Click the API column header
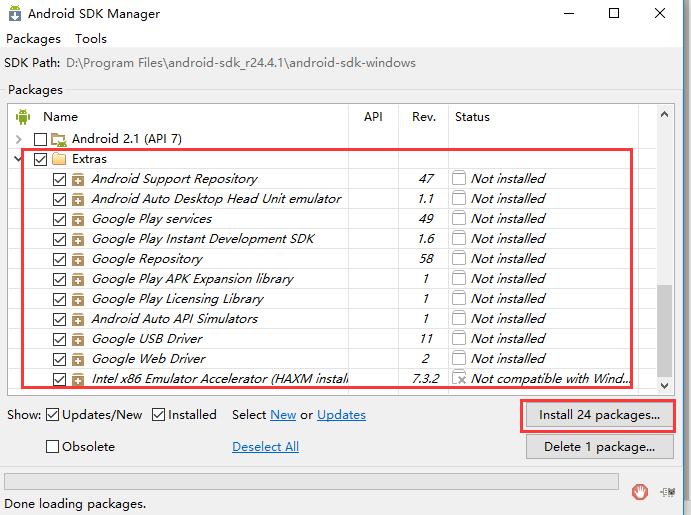Image resolution: width=691 pixels, height=515 pixels. [x=373, y=117]
